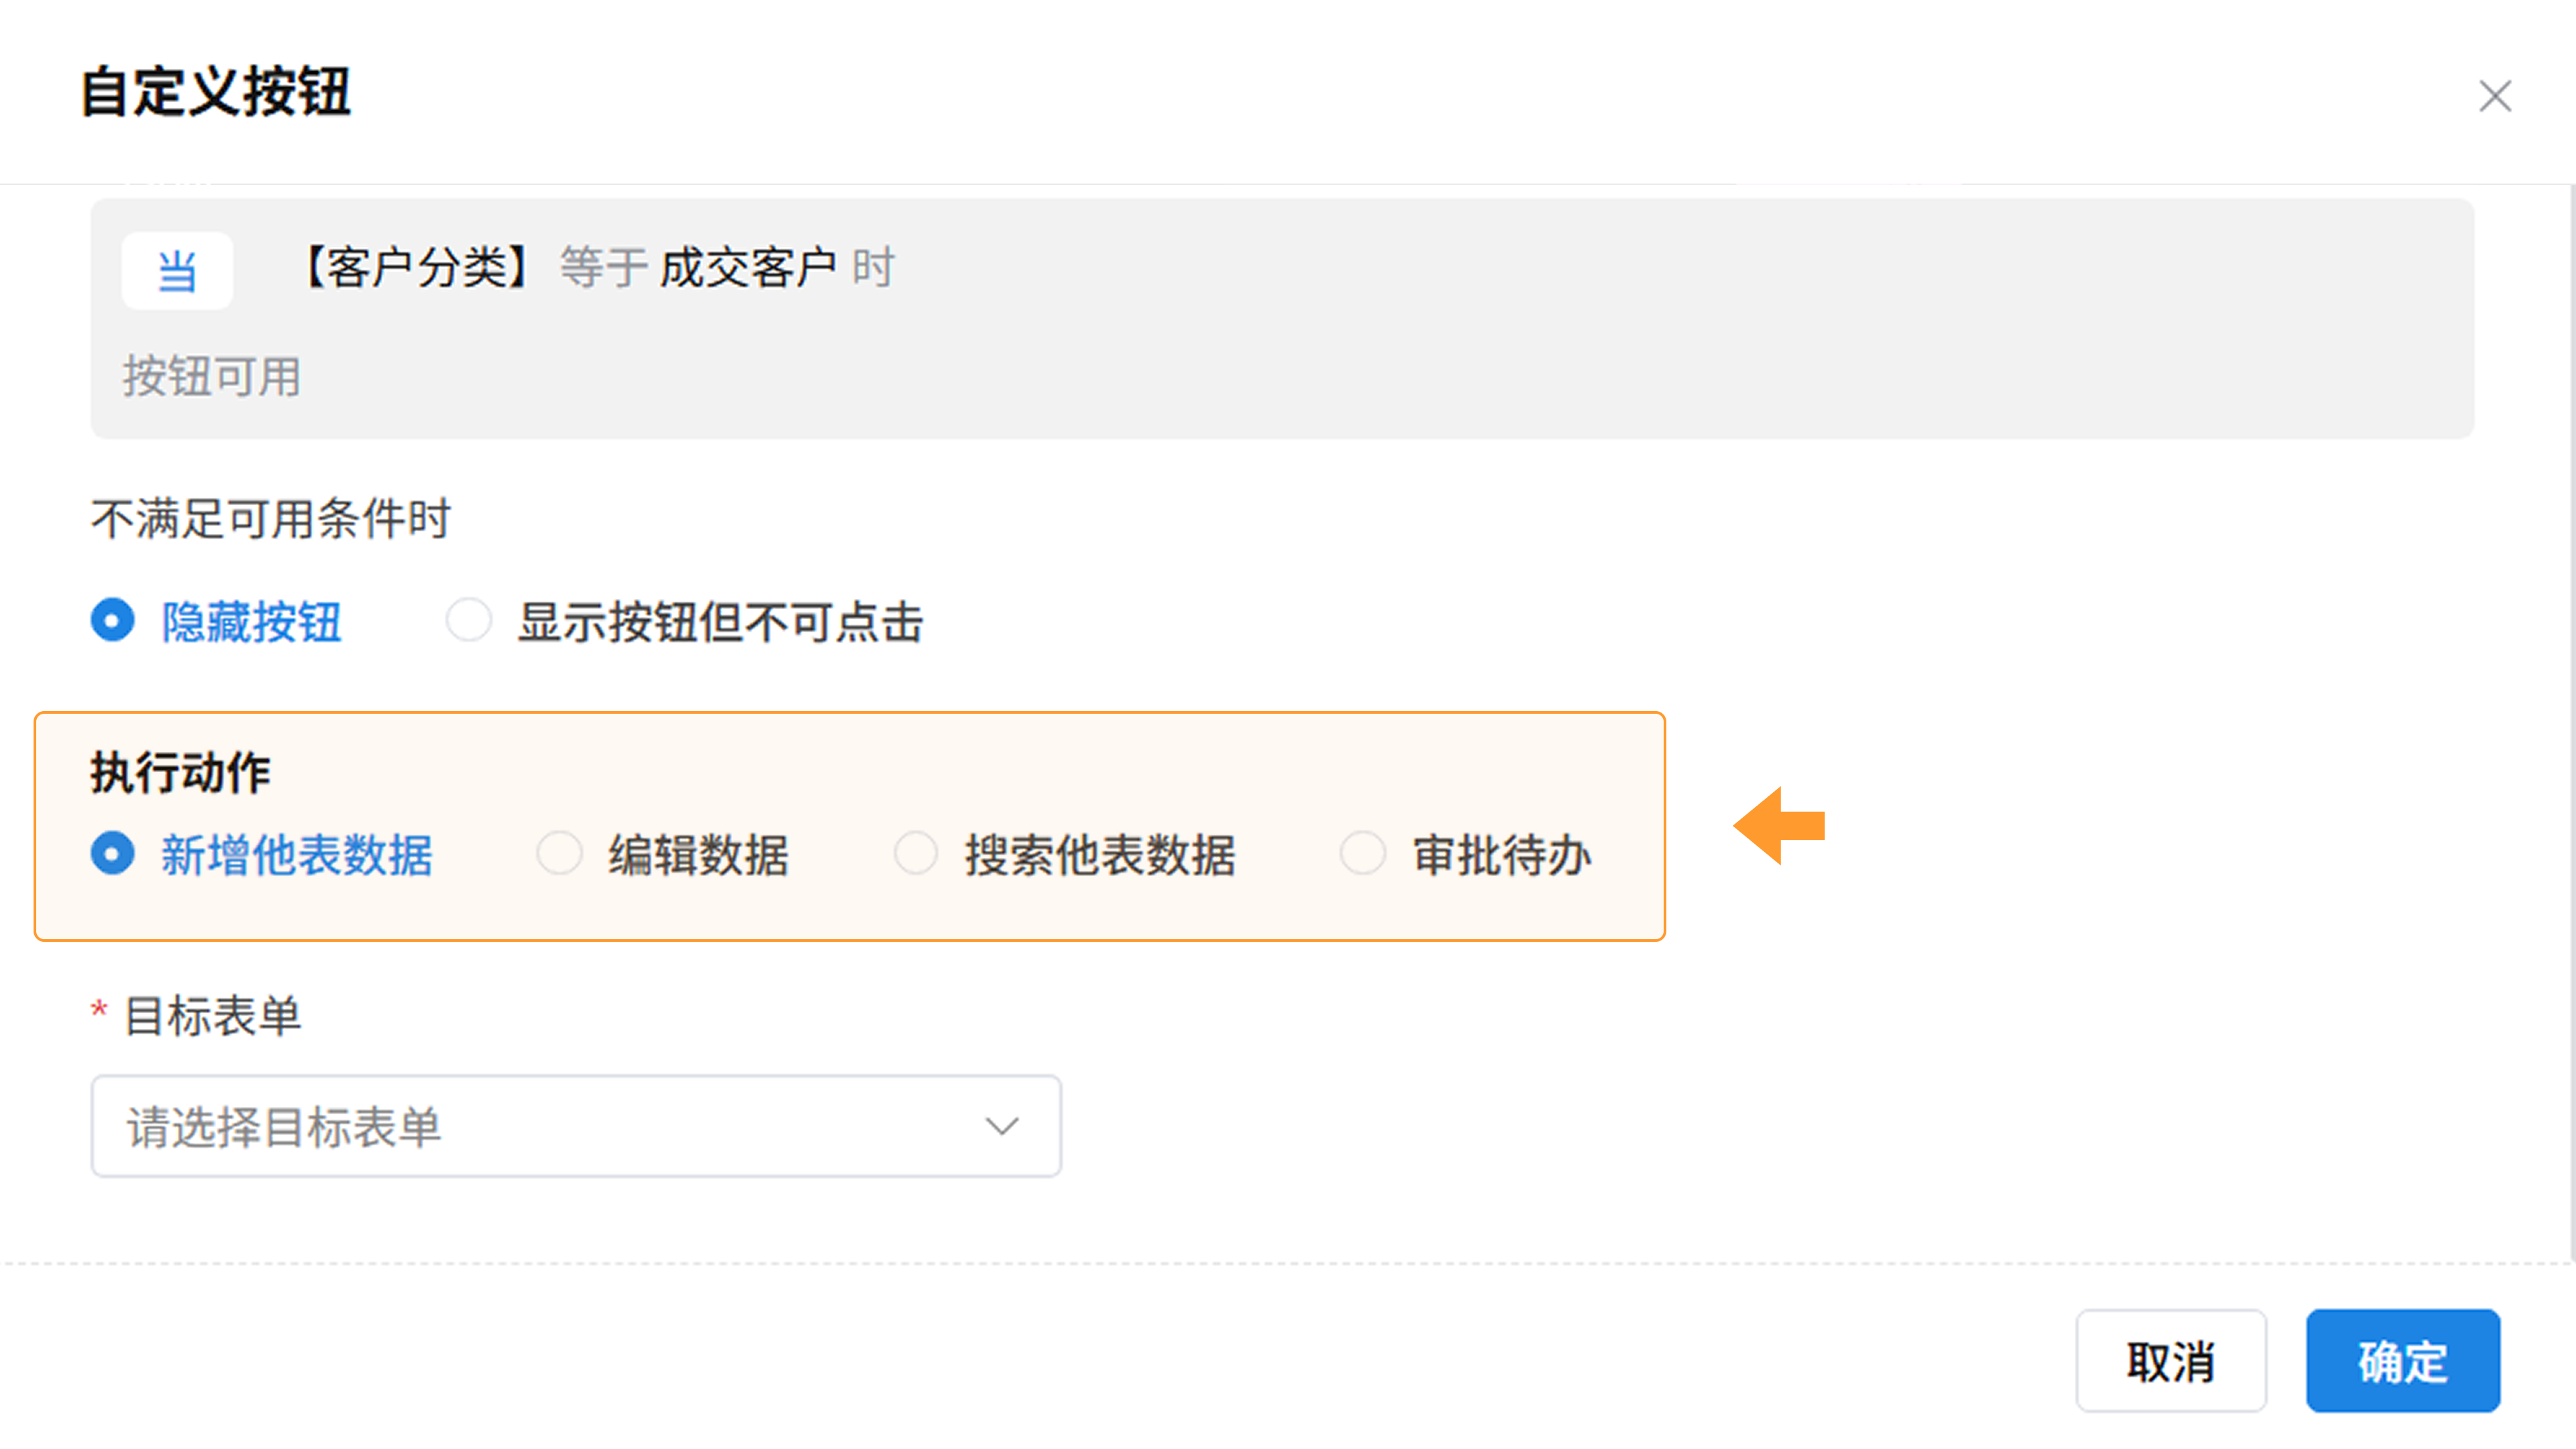Click the 成交客户 condition value
Image resolution: width=2576 pixels, height=1449 pixels.
coord(748,268)
